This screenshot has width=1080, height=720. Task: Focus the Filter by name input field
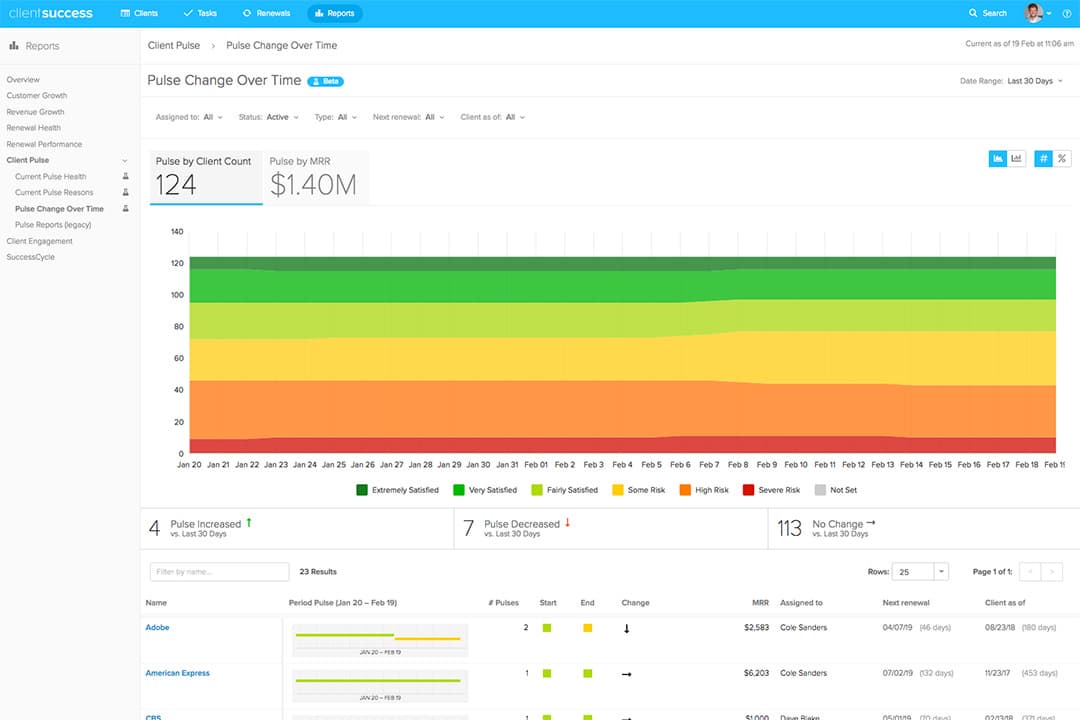click(x=219, y=572)
